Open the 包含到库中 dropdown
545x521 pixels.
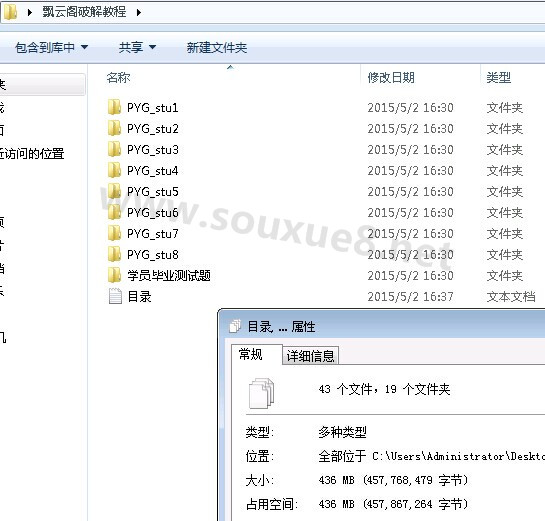(x=51, y=48)
